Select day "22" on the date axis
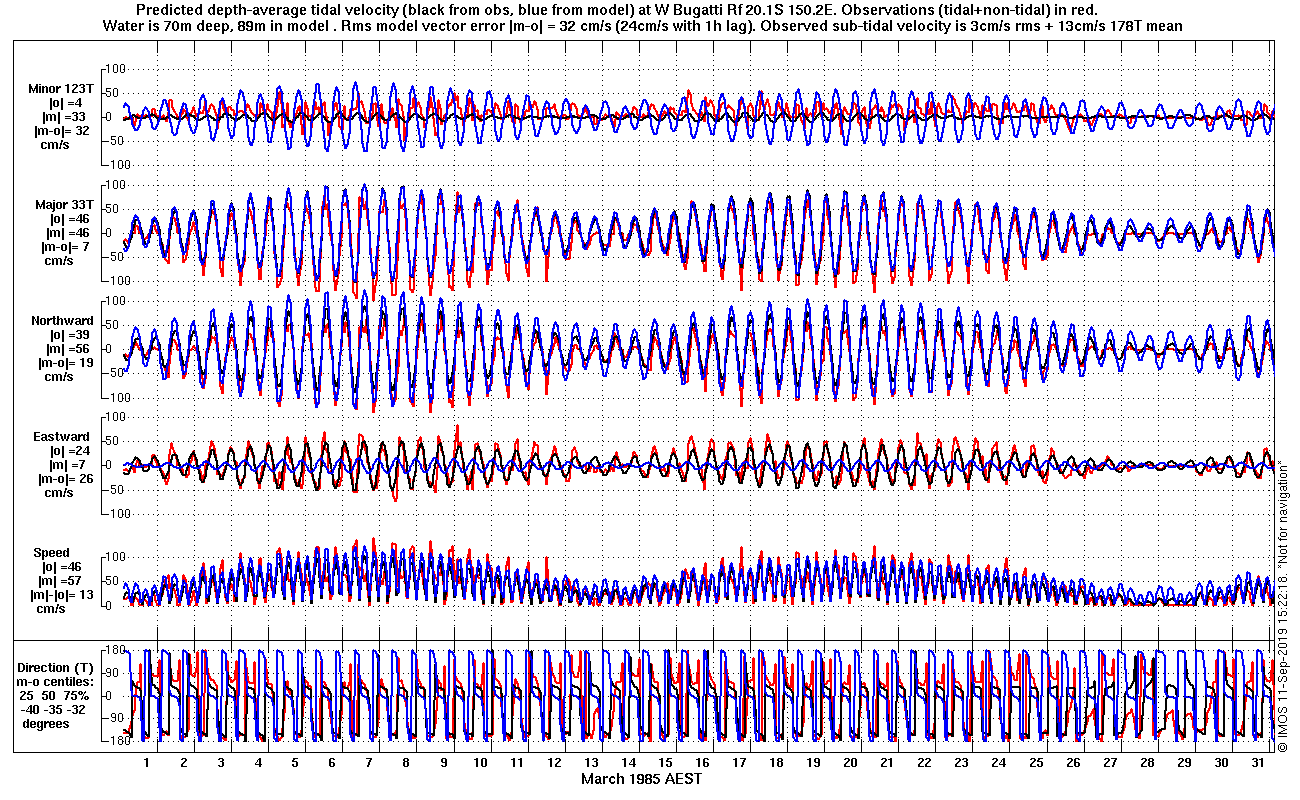The width and height of the screenshot is (1300, 800). pos(923,763)
